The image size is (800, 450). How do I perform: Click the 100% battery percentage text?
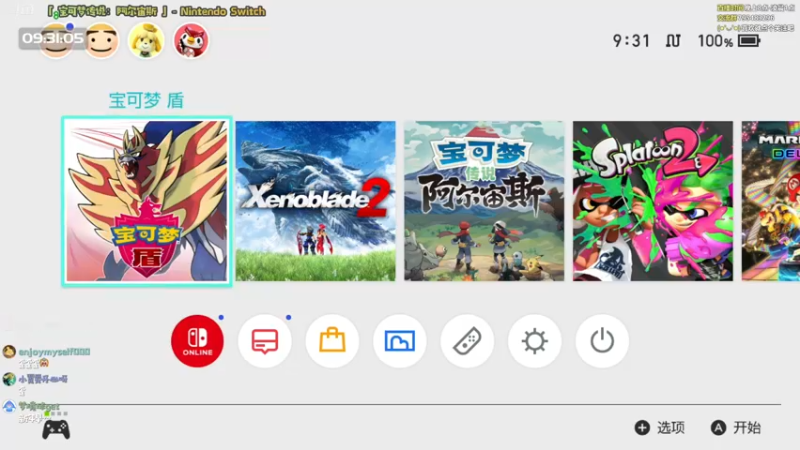(715, 41)
